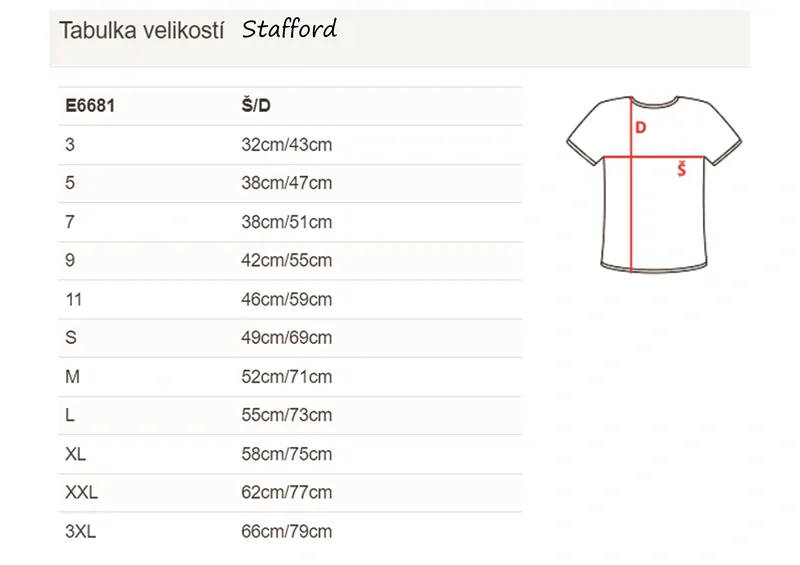Click the 32cm/43cm measurement
The width and height of the screenshot is (800, 565).
(286, 145)
